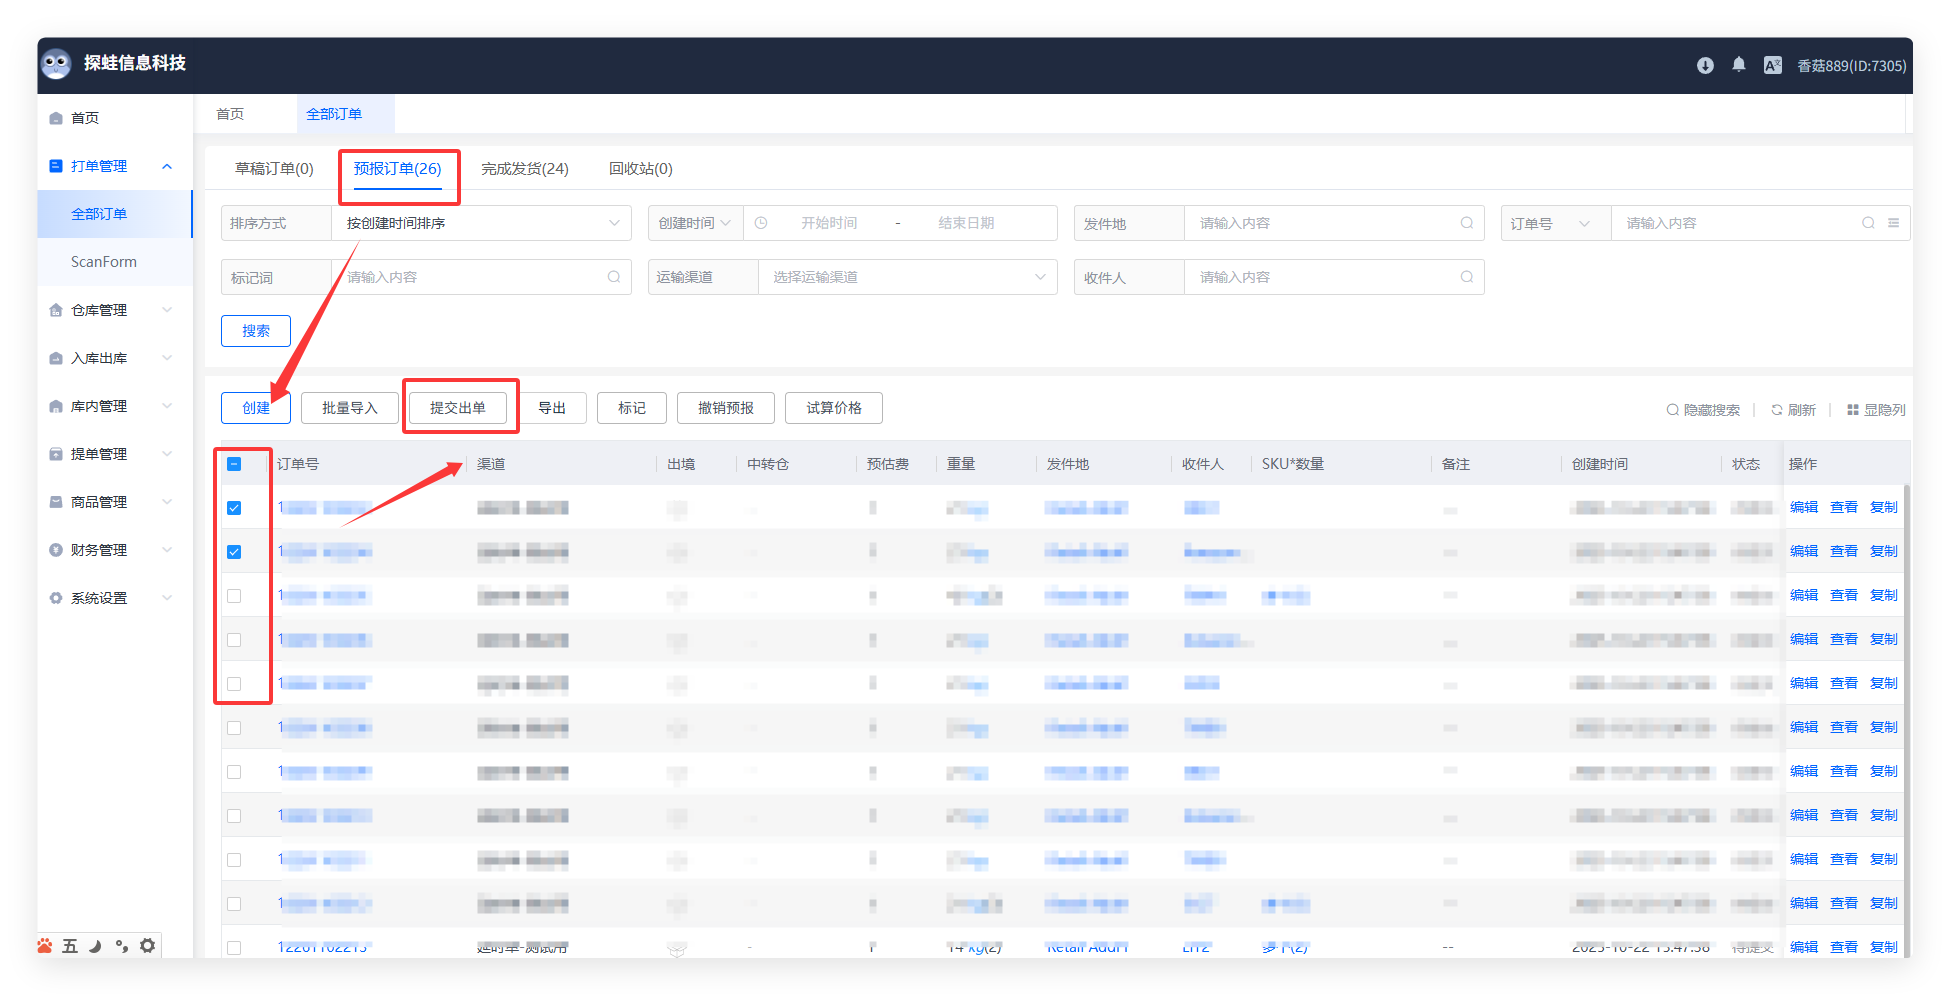1950x995 pixels.
Task: Switch to the 完成发货(24) tab
Action: [525, 169]
